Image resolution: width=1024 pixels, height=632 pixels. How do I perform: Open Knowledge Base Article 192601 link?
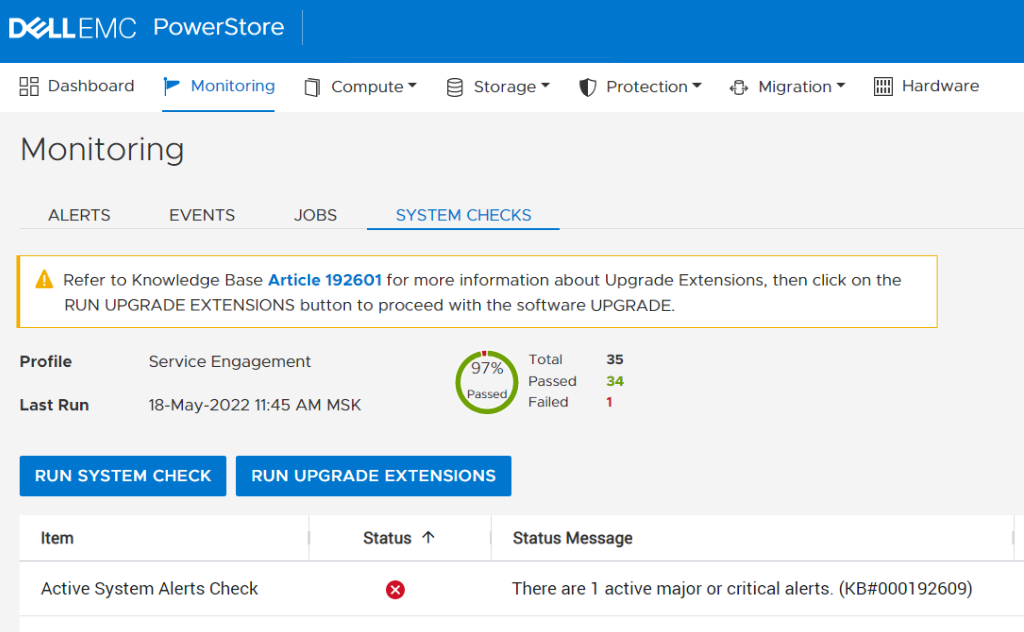coord(325,280)
